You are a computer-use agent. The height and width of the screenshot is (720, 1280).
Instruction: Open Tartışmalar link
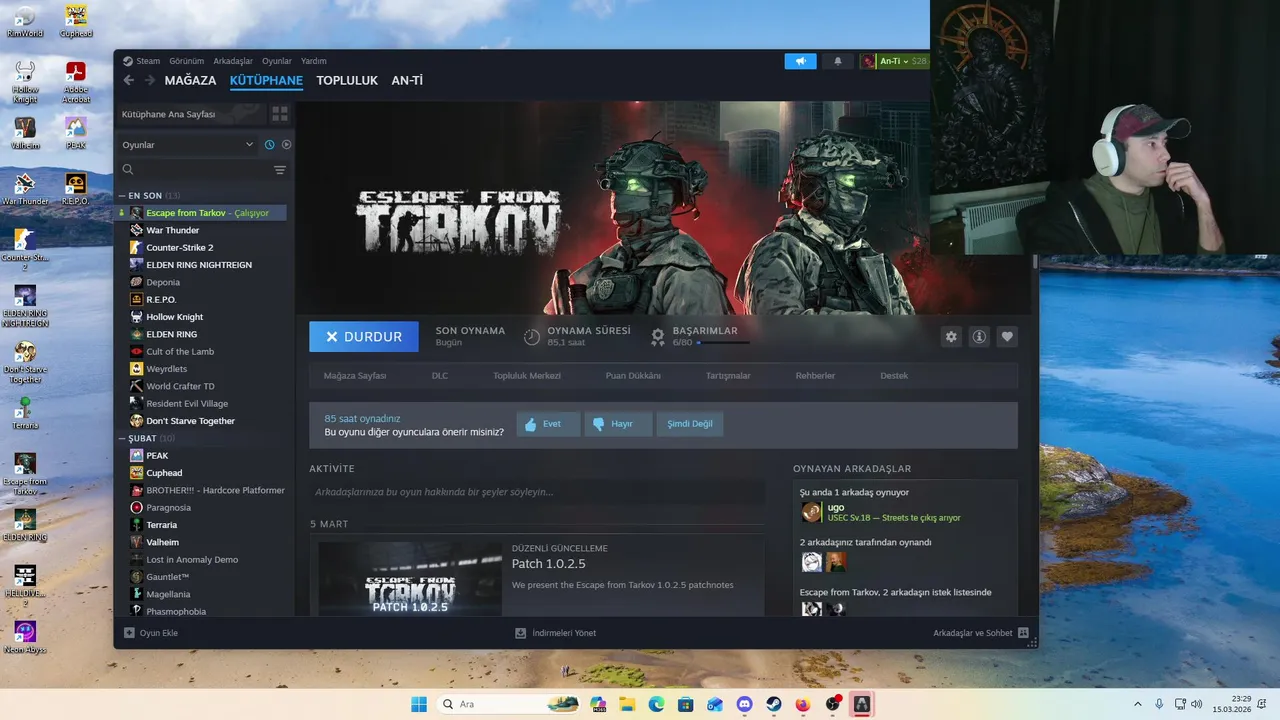tap(728, 376)
